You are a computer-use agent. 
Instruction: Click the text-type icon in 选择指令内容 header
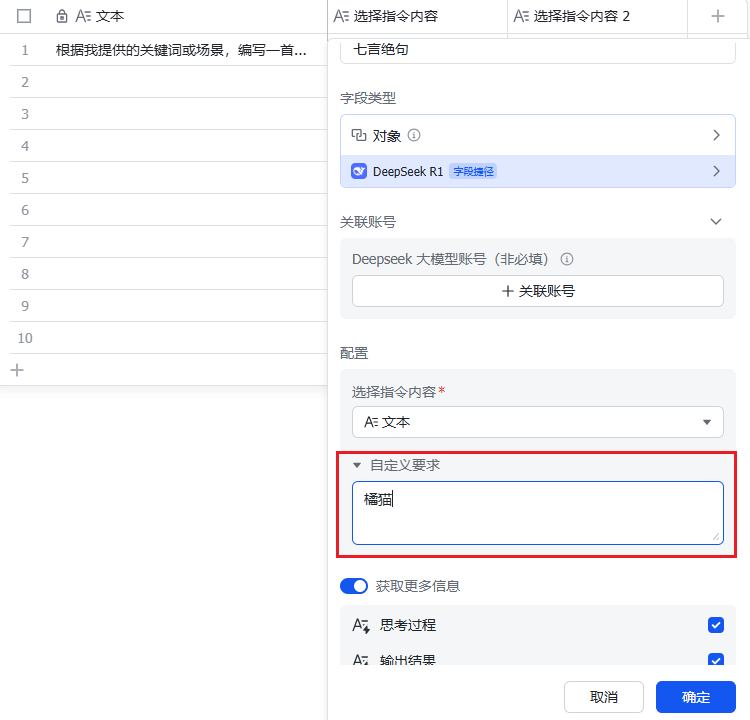point(341,16)
